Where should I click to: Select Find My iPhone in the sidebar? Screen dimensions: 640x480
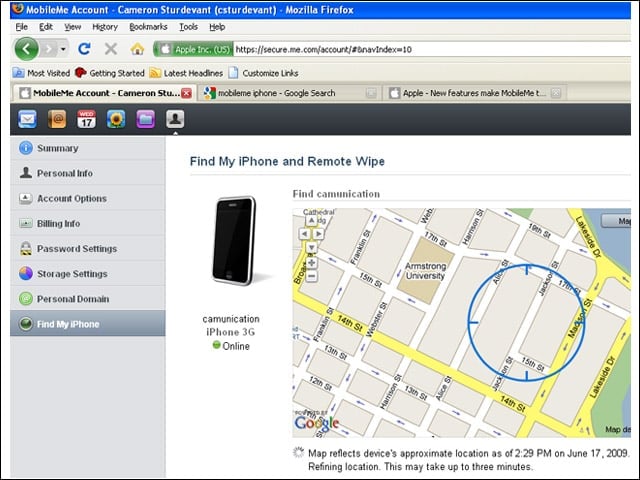[88, 324]
